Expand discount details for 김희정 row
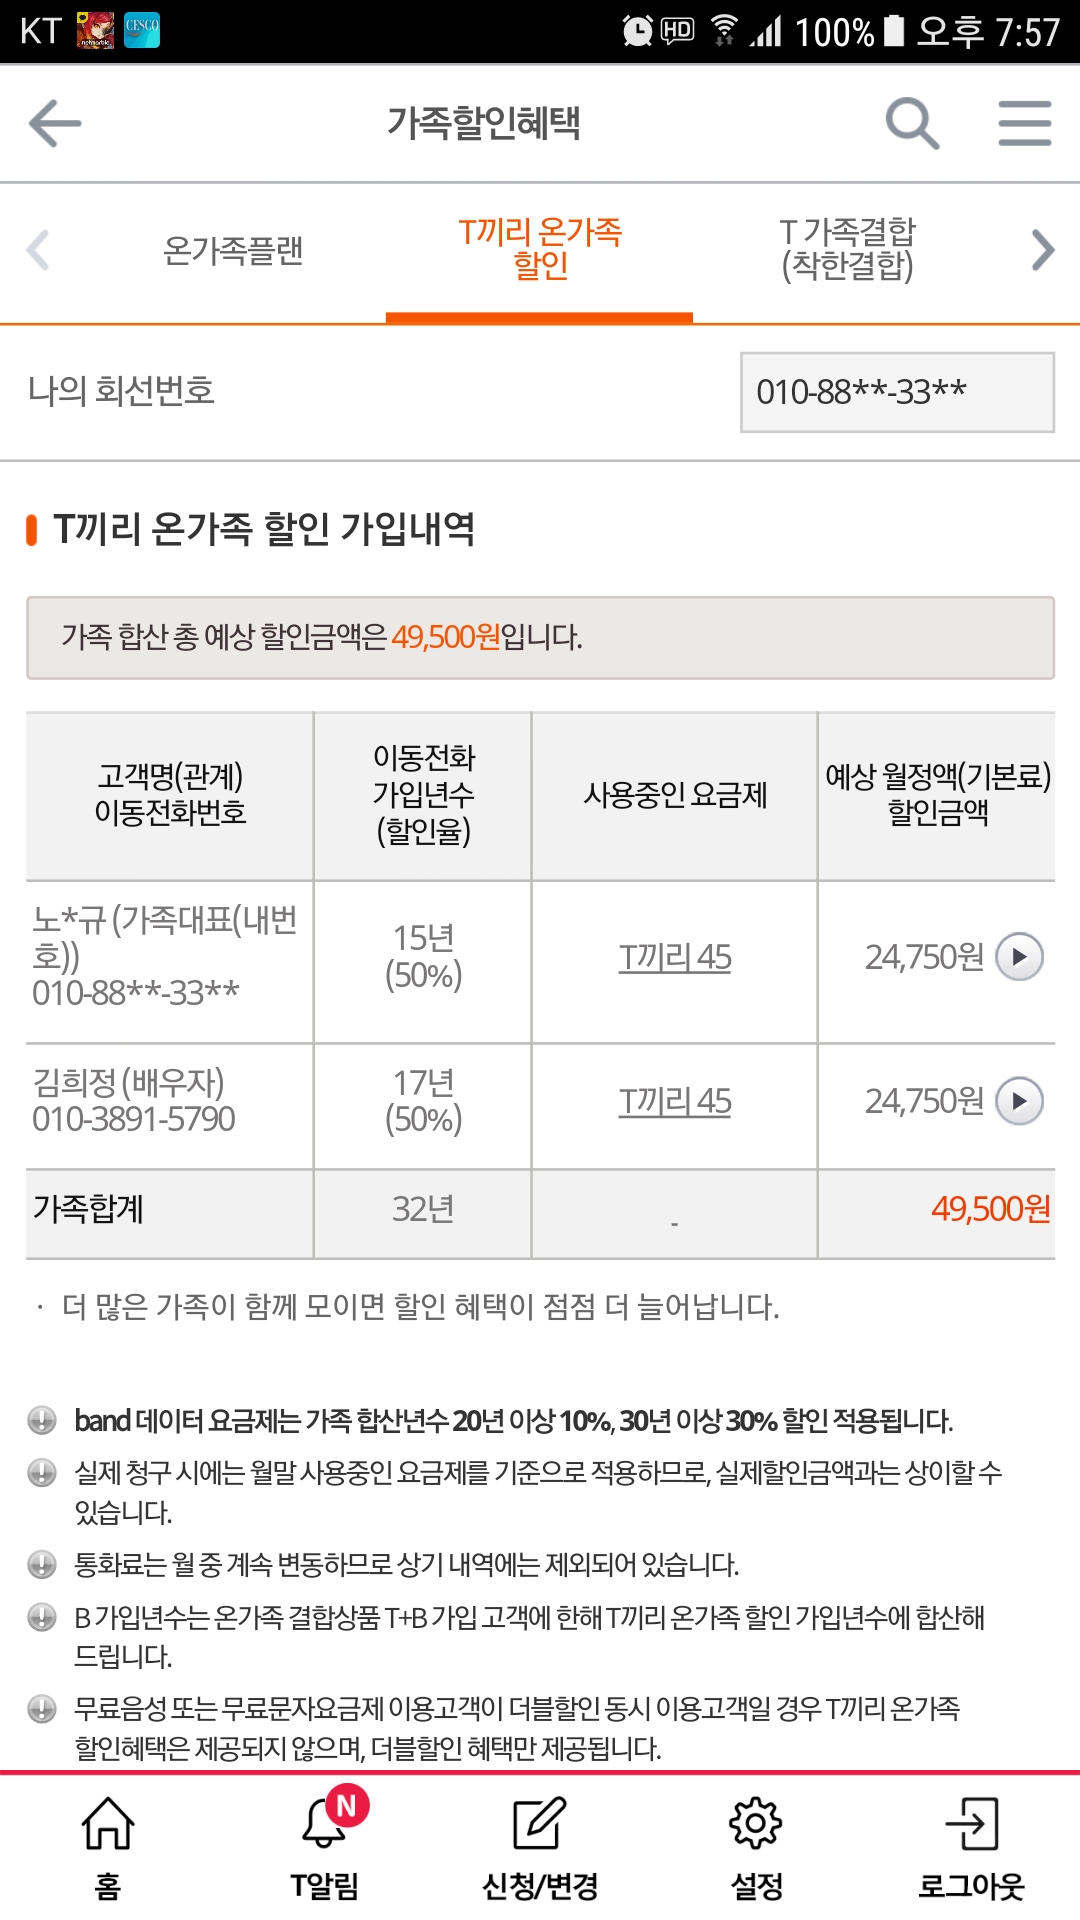 pyautogui.click(x=1020, y=1101)
